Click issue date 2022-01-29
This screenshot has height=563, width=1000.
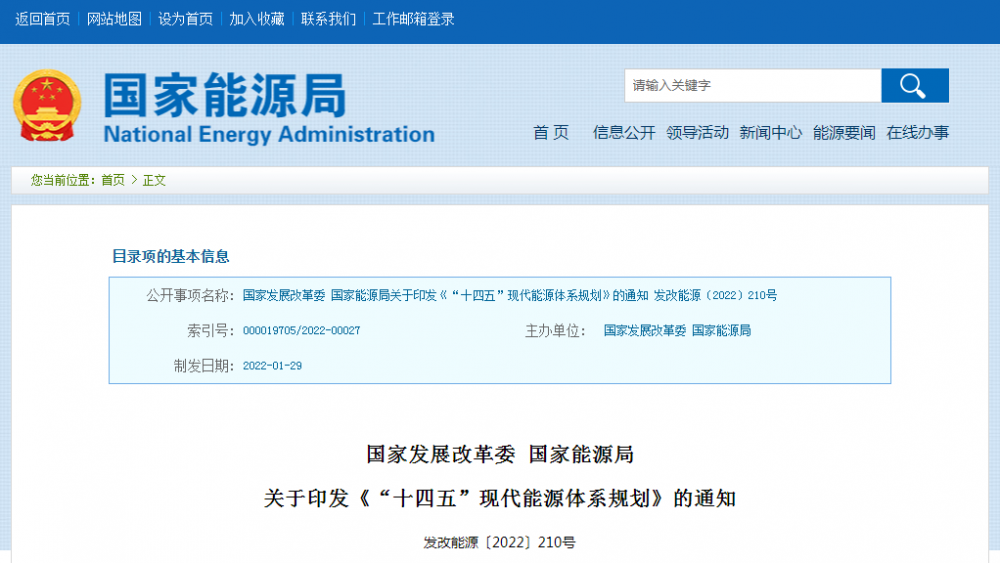272,366
